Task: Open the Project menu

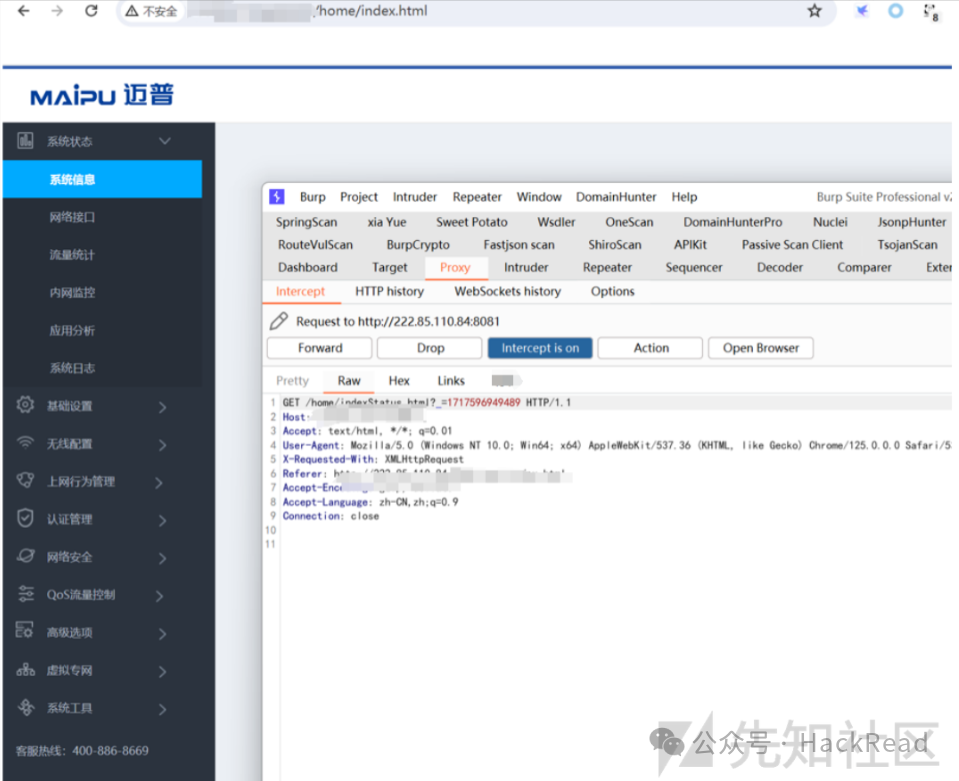Action: tap(359, 197)
